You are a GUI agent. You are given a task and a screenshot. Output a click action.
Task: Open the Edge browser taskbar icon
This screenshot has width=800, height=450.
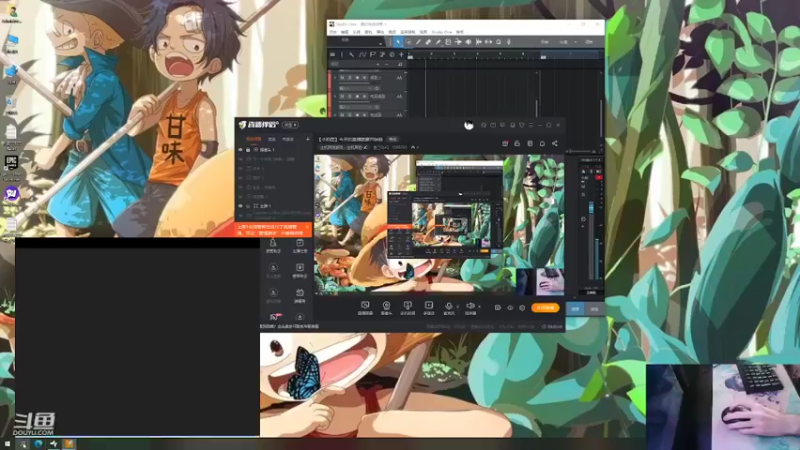click(38, 444)
